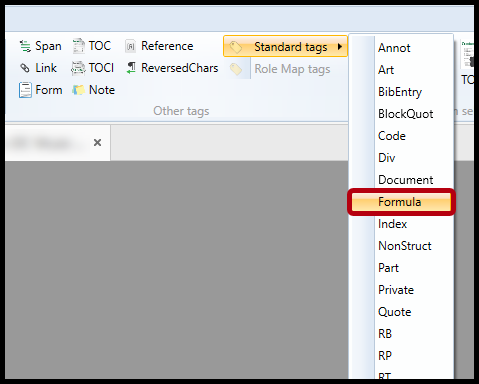
Task: Select the Private tag entry
Action: [x=401, y=290]
